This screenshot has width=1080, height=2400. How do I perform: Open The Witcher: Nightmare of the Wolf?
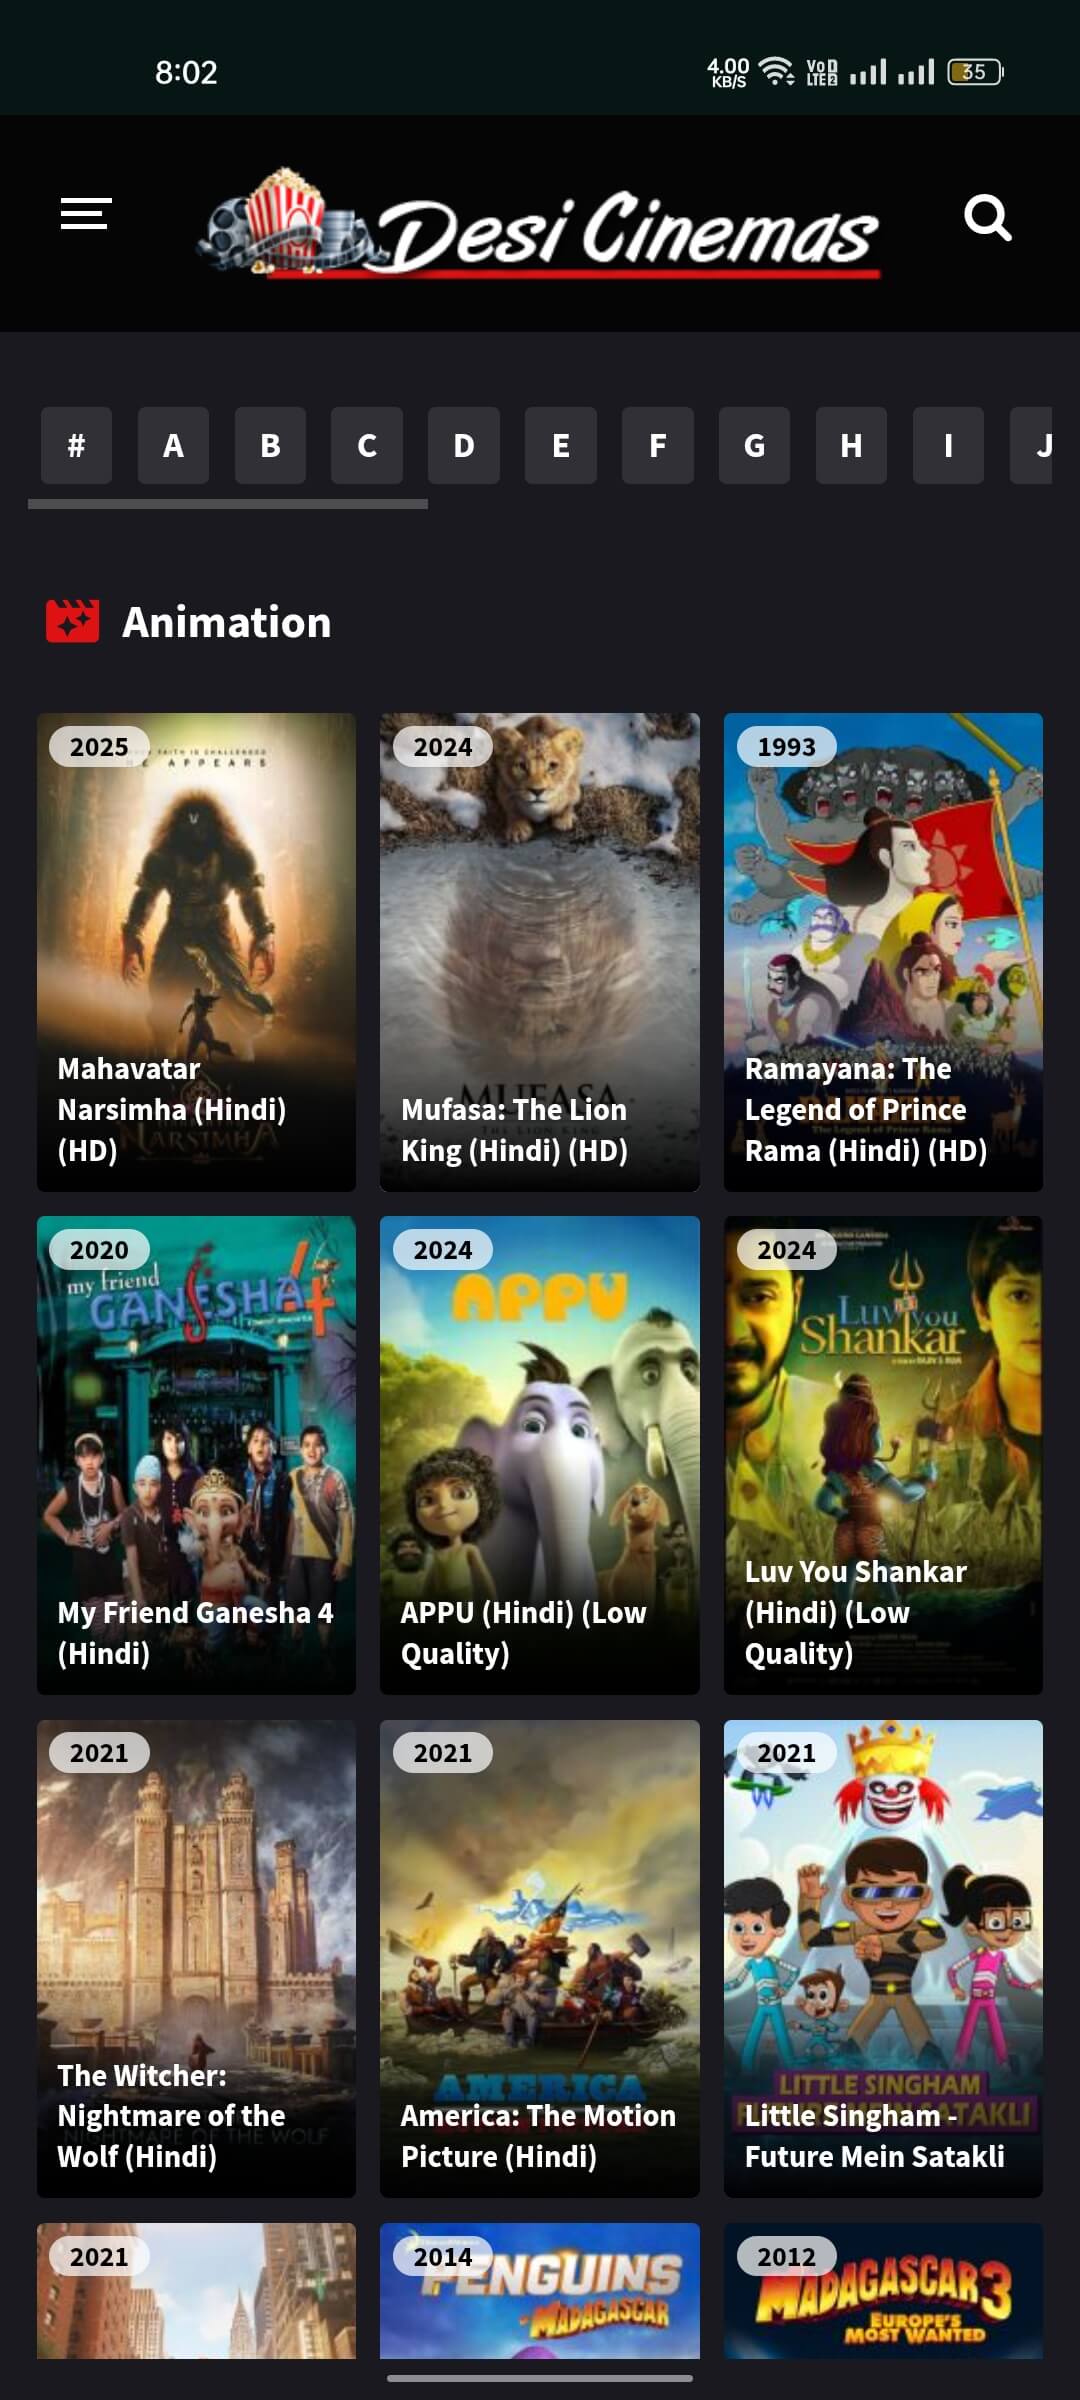[196, 1959]
